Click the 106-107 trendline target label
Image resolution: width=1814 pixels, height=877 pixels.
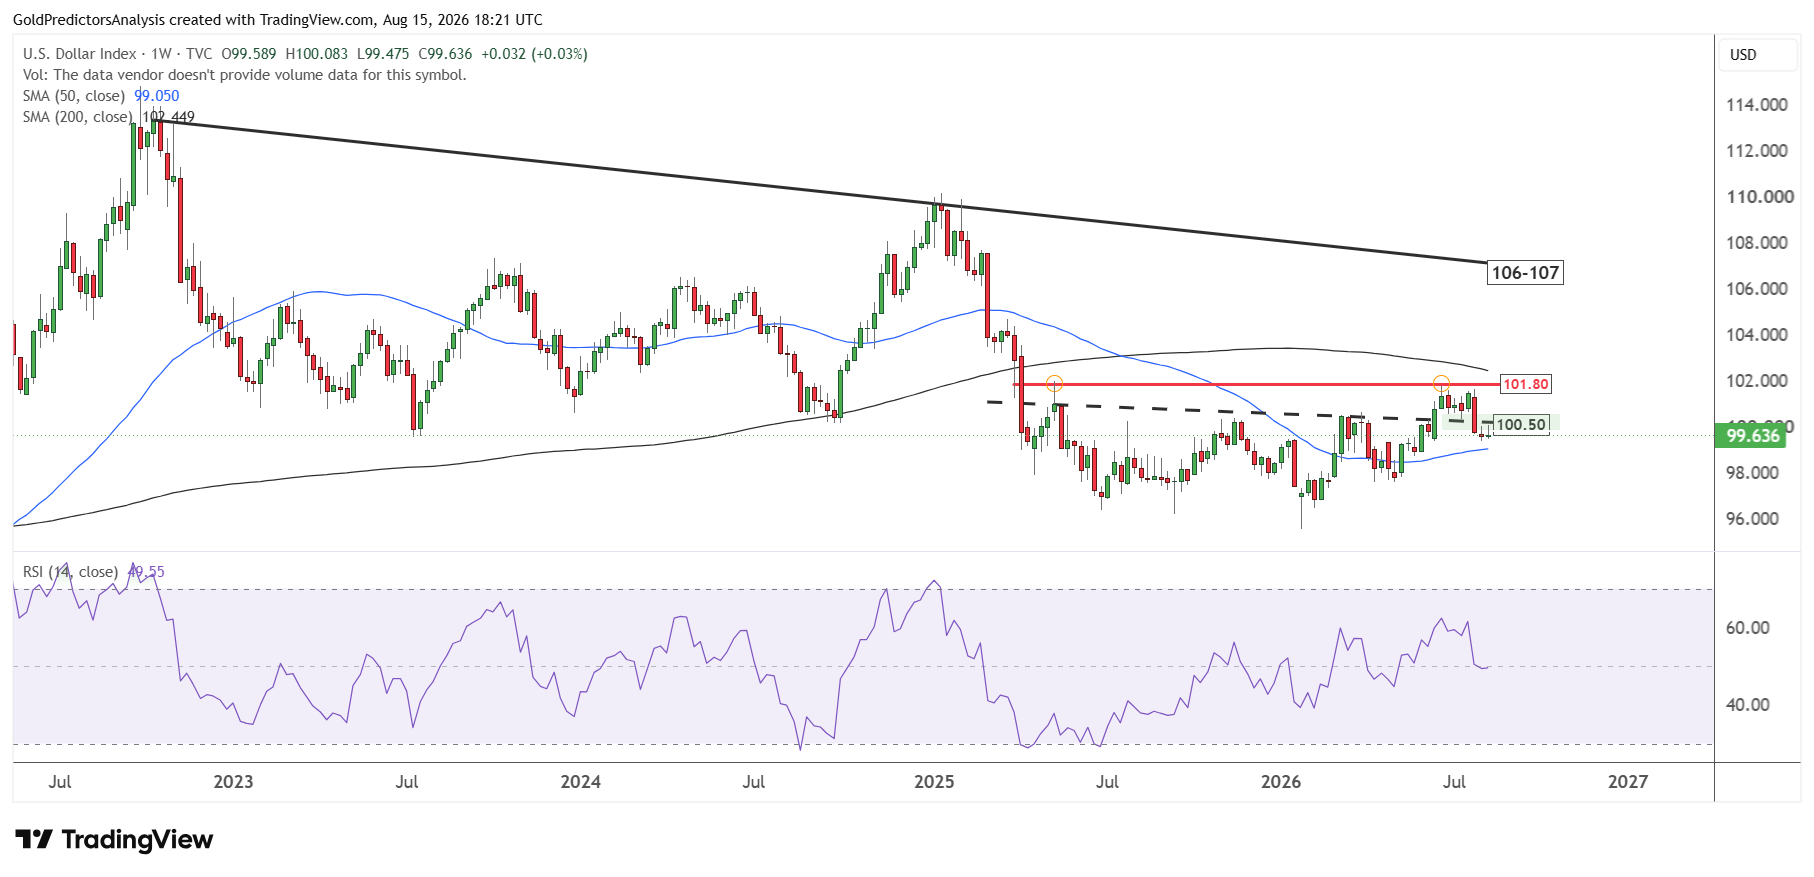[x=1525, y=273]
